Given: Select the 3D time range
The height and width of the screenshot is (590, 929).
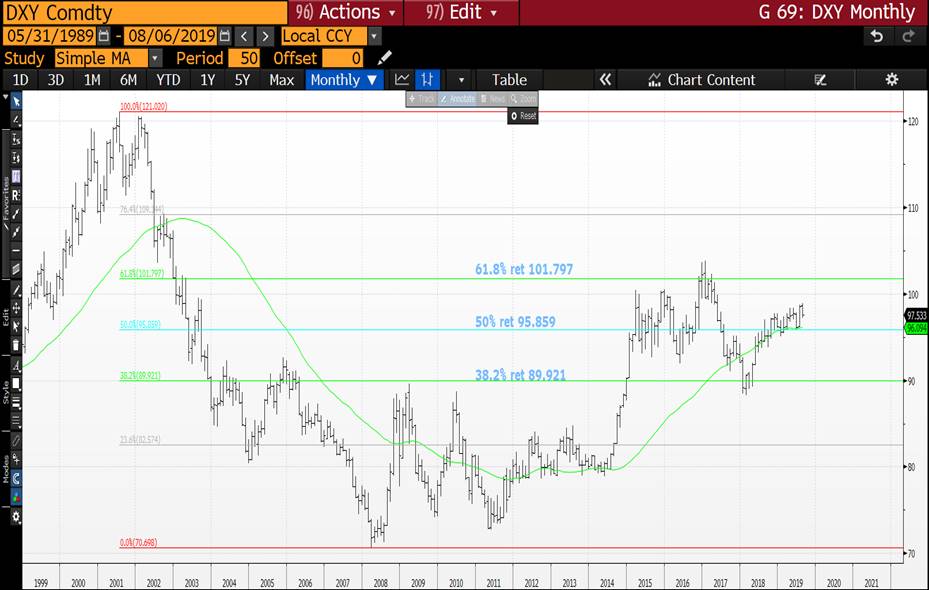Looking at the screenshot, I should point(56,79).
